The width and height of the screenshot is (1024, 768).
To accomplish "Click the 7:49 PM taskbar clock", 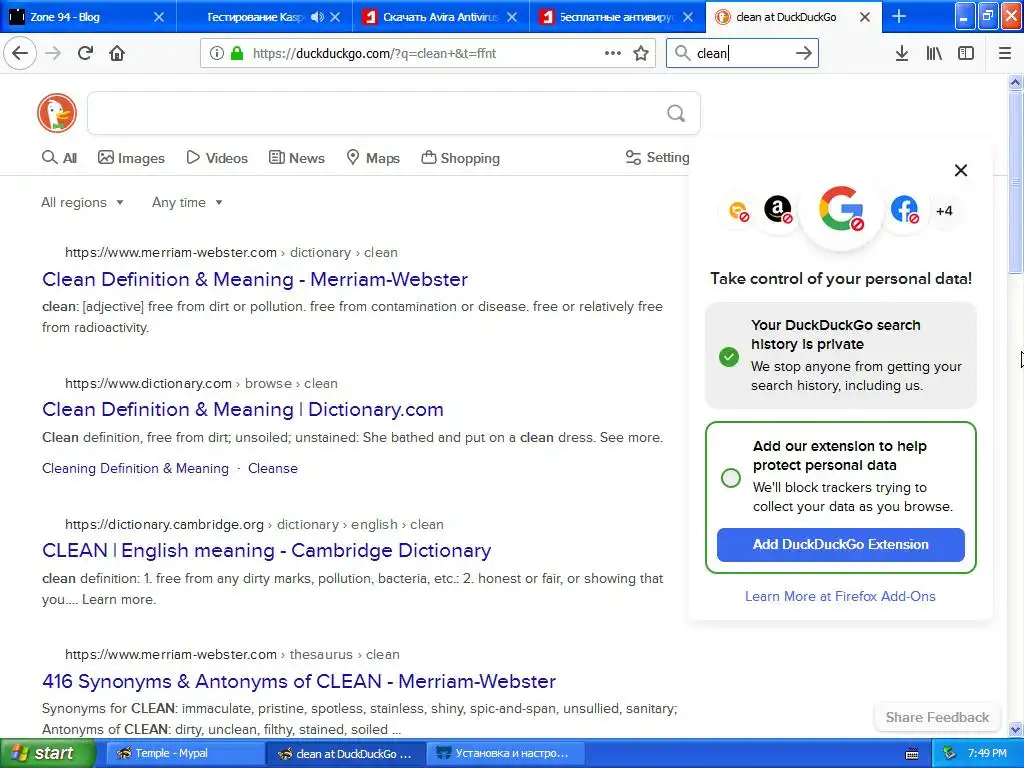I will coord(987,754).
